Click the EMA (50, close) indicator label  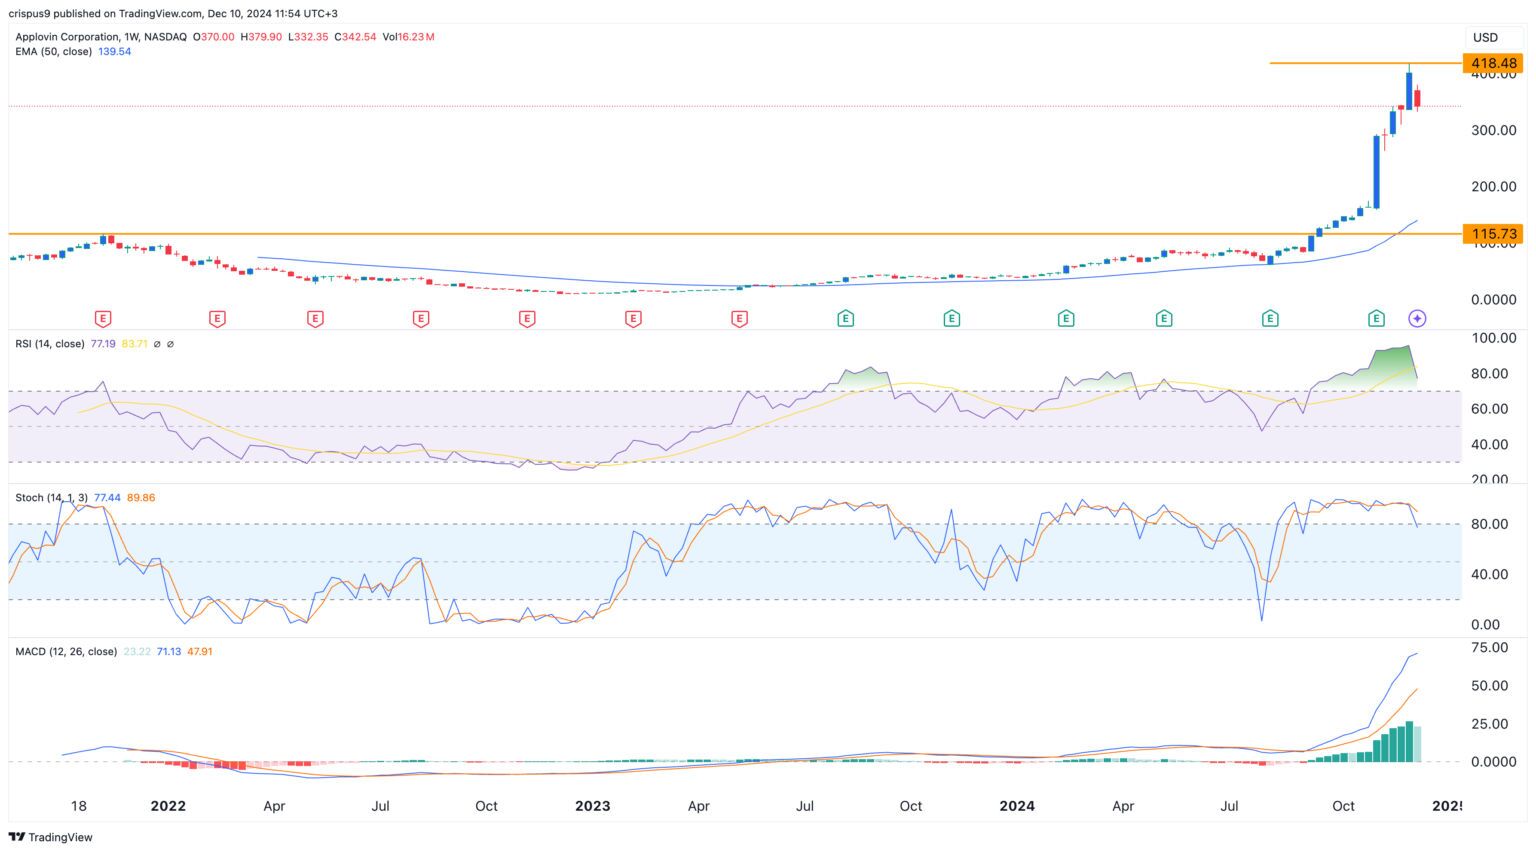[54, 51]
